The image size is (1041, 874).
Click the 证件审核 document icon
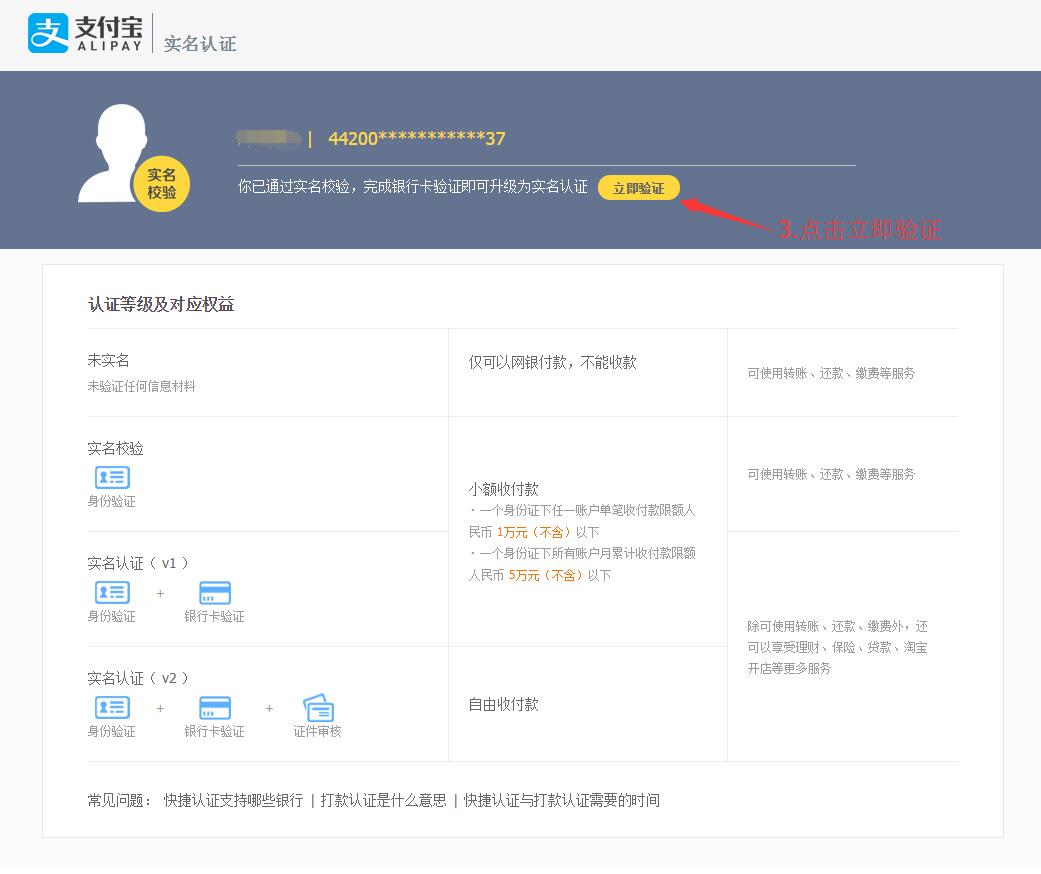[319, 708]
